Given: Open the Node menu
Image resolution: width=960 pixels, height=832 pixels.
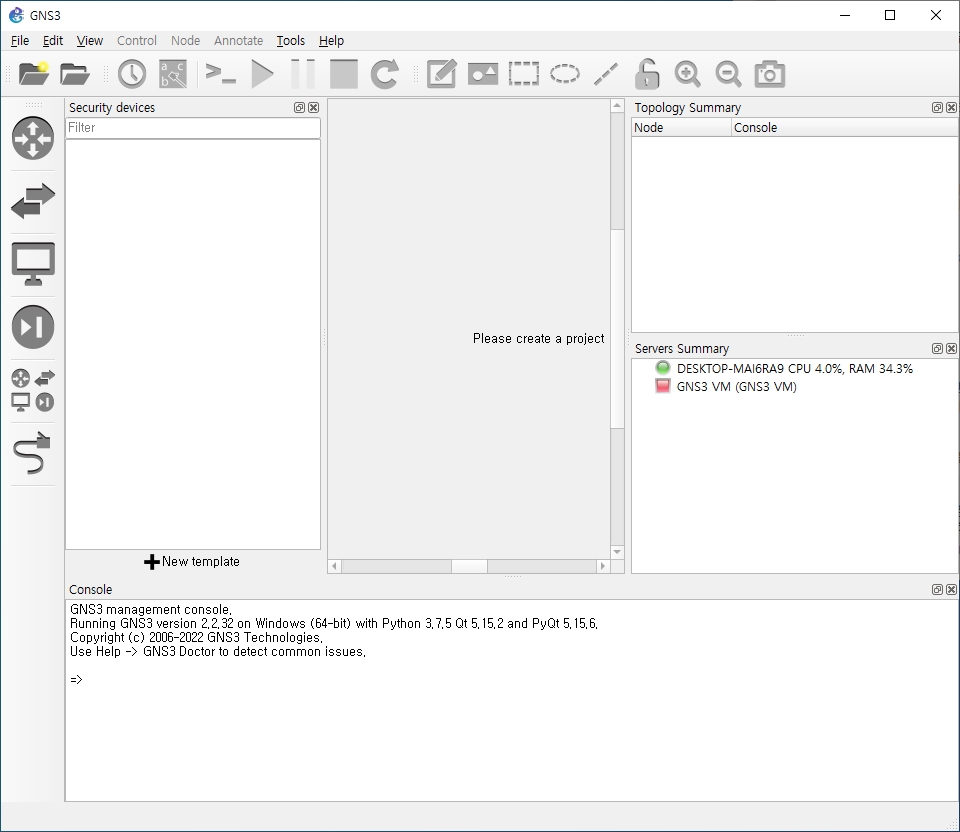Looking at the screenshot, I should 186,40.
